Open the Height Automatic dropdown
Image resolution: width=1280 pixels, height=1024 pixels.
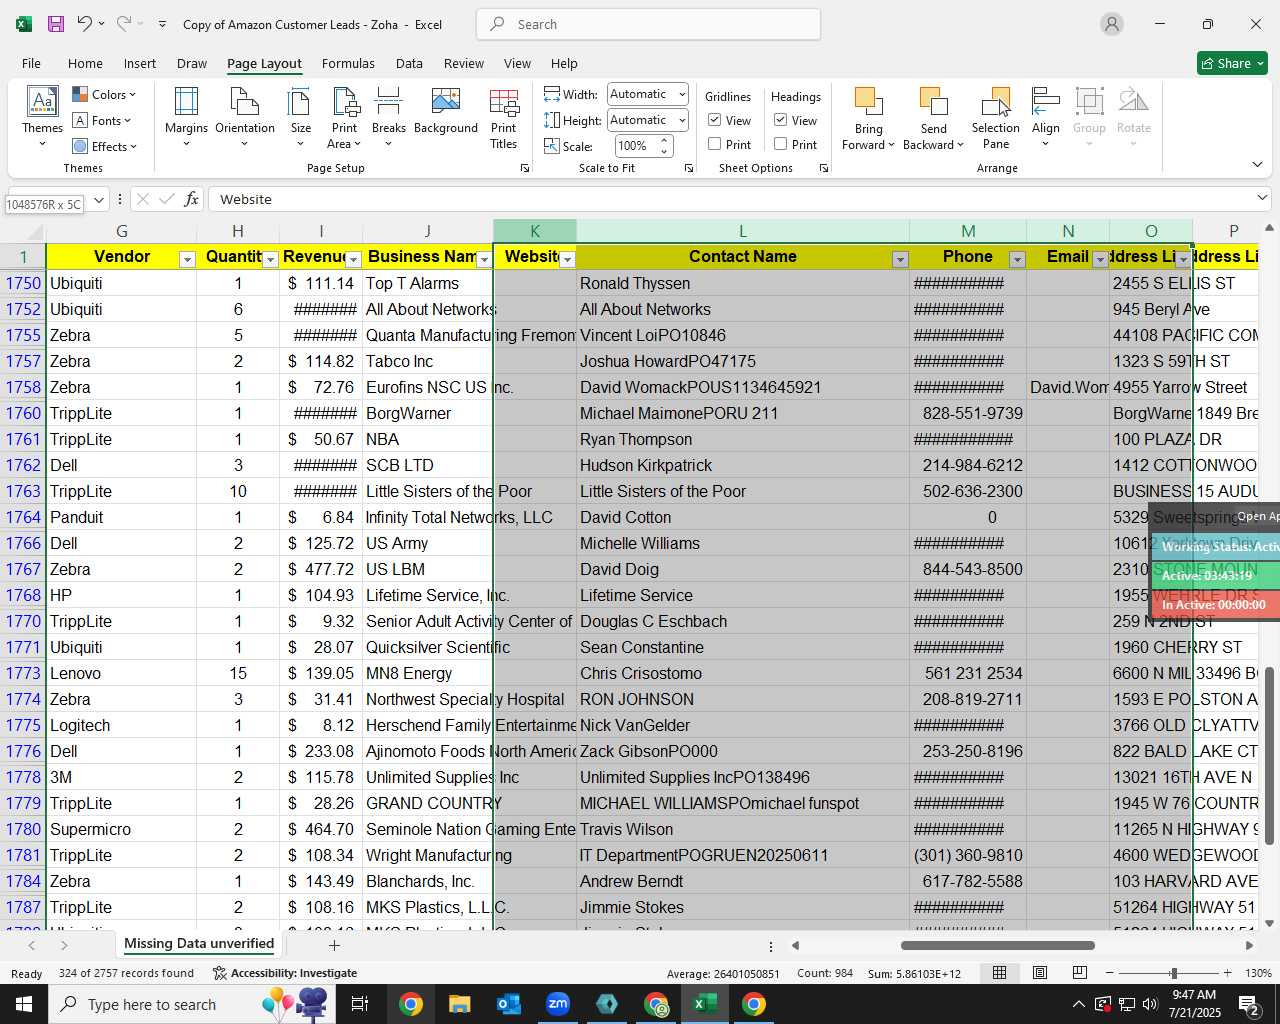coord(682,120)
